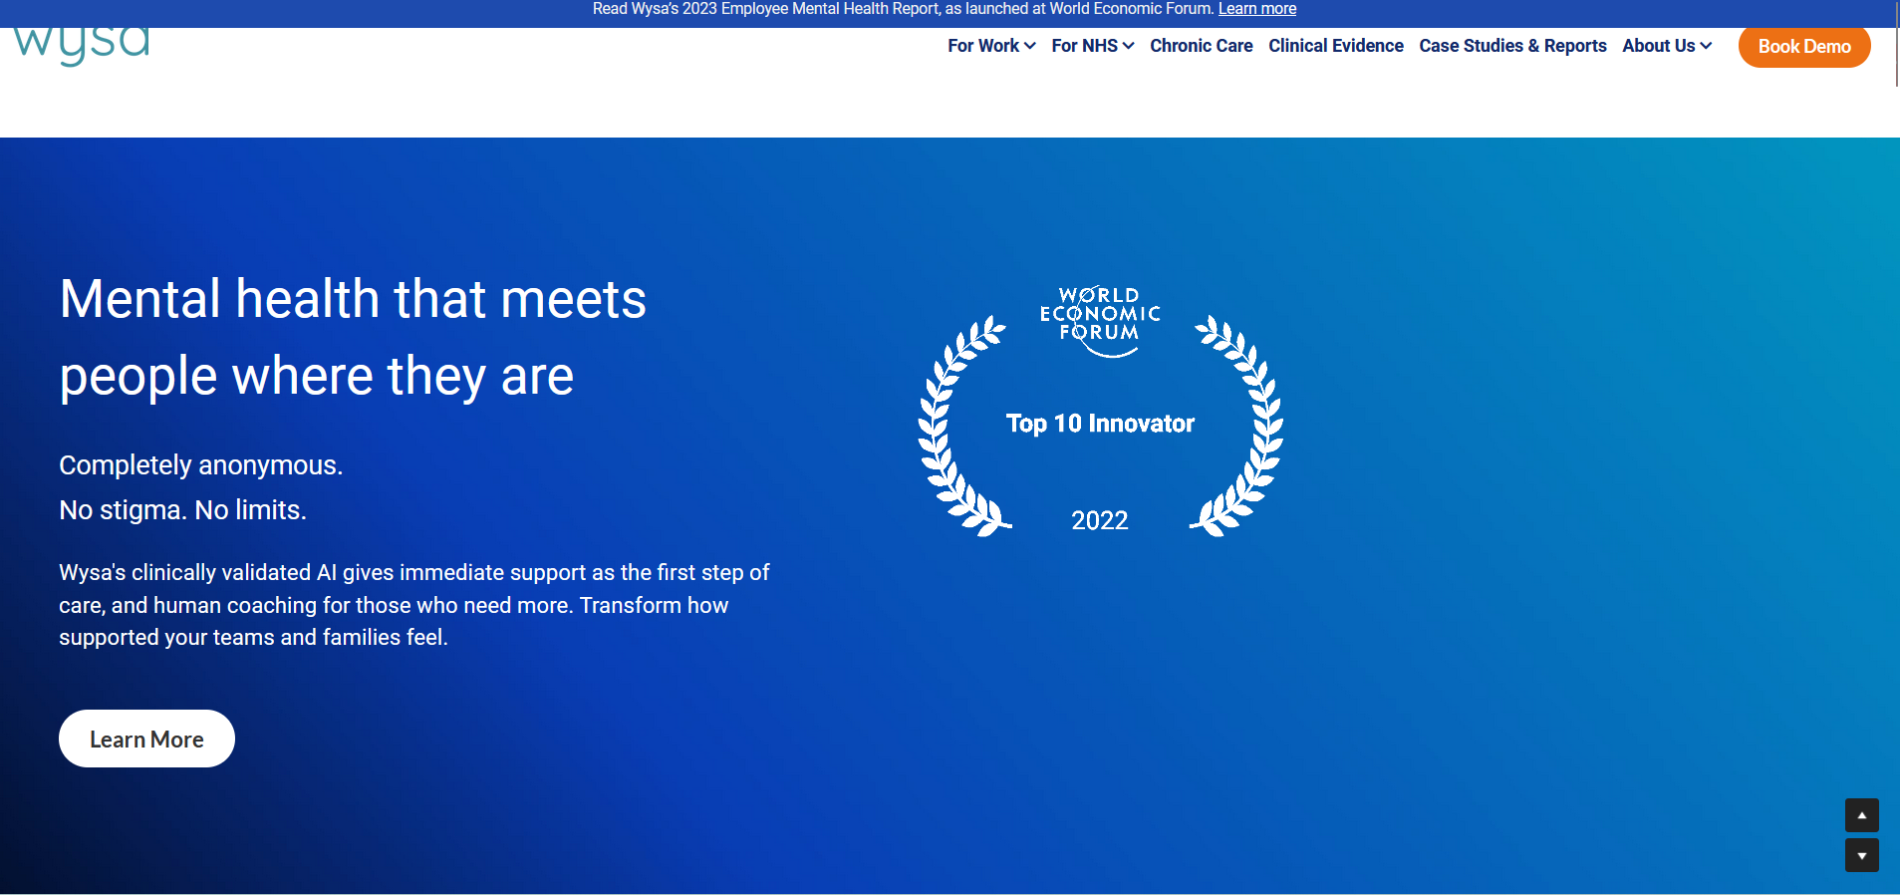
Task: Click the Learn more banner link
Action: (x=1257, y=9)
